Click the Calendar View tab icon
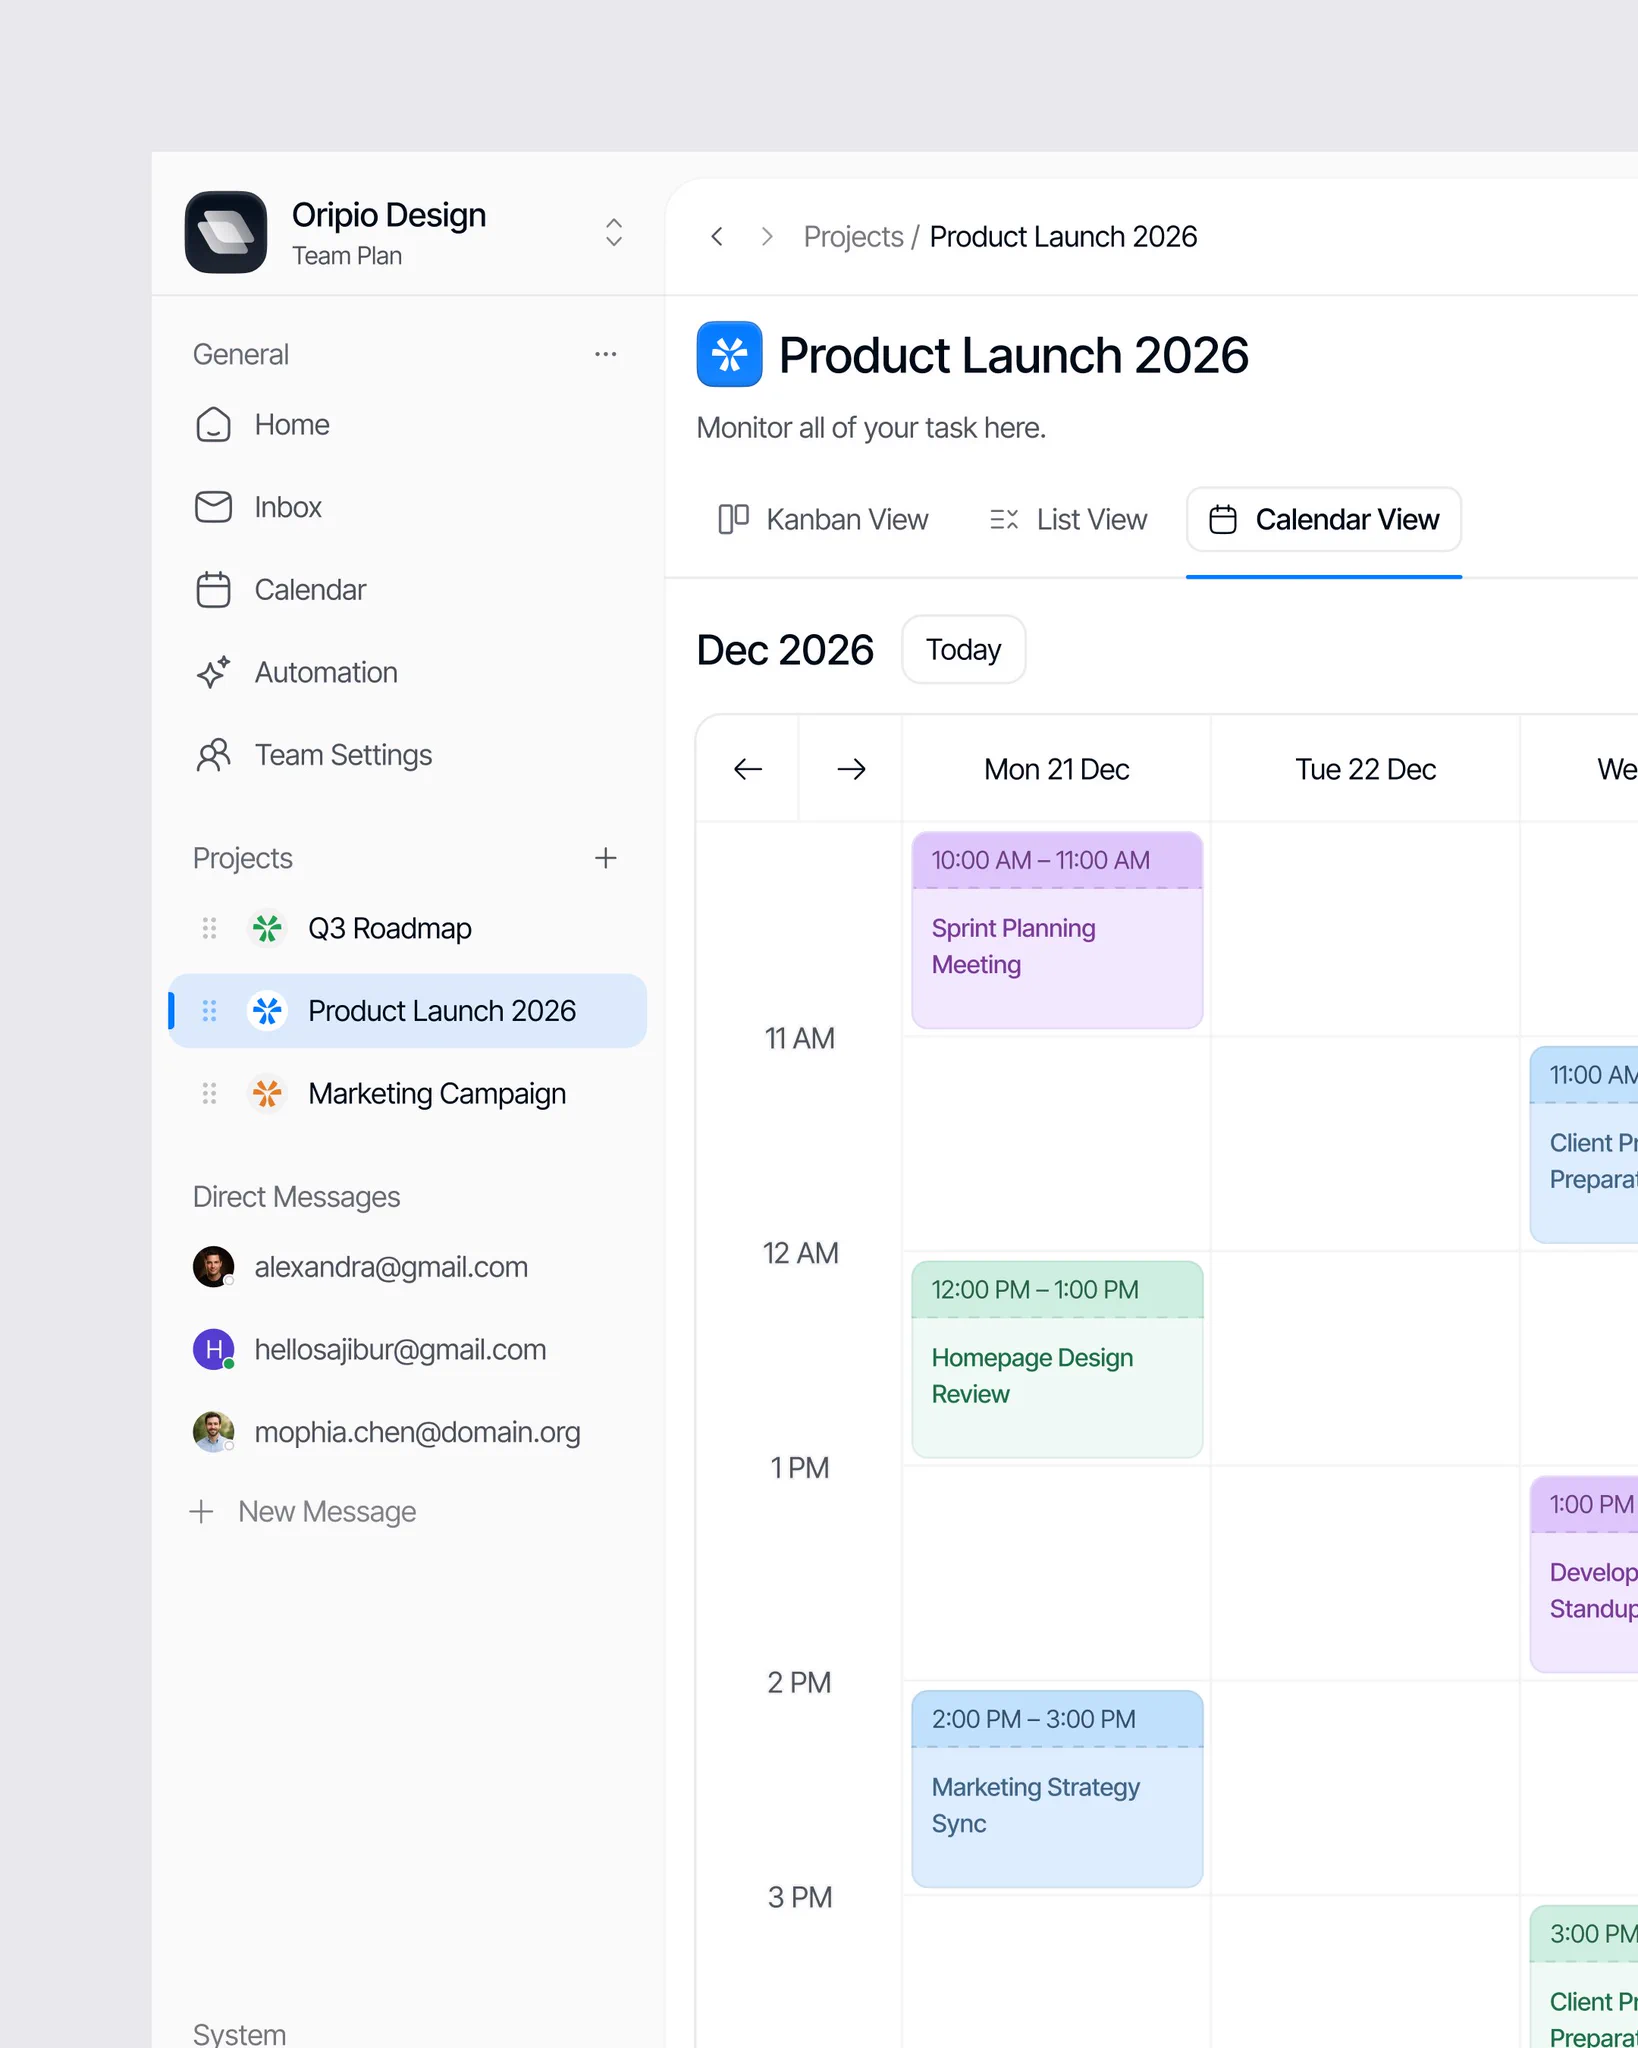 click(1223, 519)
